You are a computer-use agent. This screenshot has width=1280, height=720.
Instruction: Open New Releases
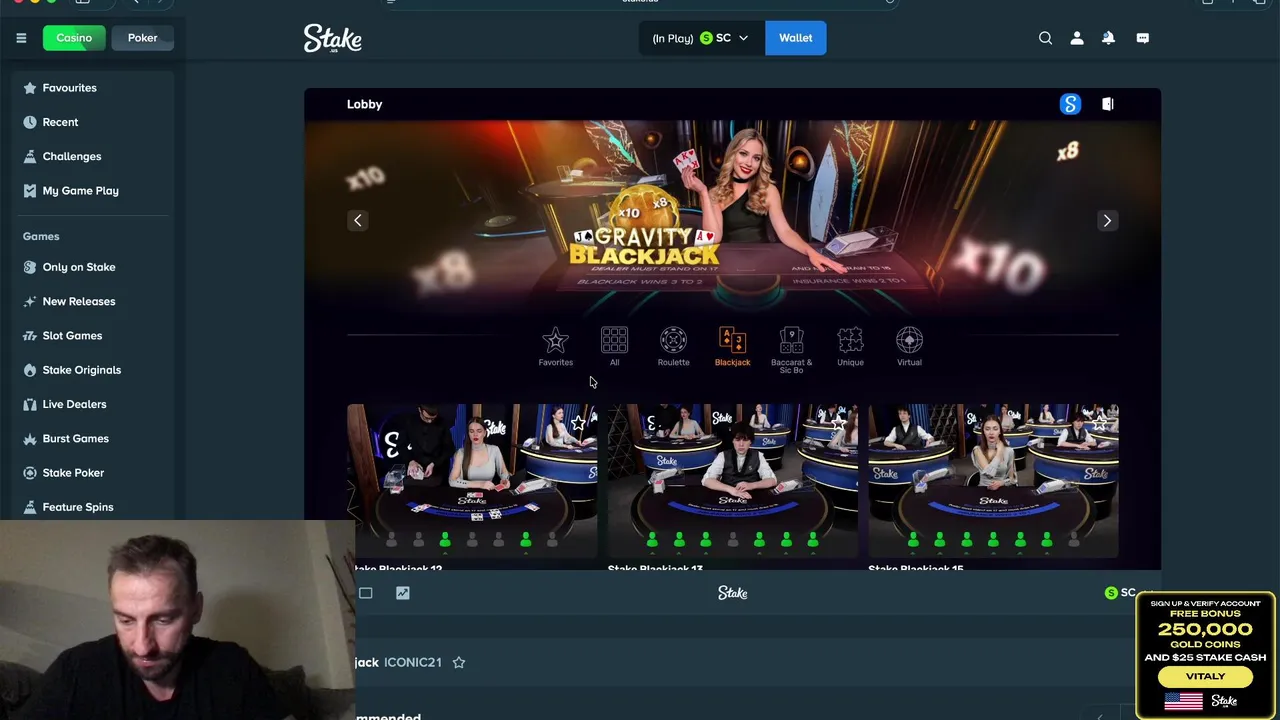tap(92, 301)
